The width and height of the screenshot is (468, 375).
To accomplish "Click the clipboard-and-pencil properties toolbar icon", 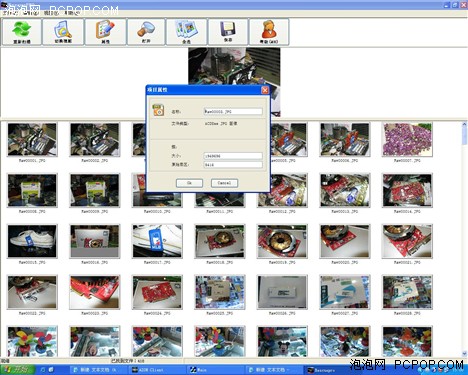I will tap(105, 32).
